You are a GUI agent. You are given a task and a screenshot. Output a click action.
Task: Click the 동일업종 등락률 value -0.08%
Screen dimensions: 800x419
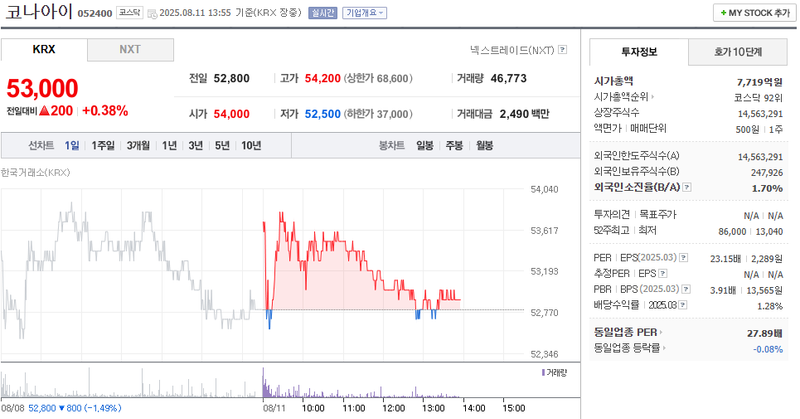point(768,349)
